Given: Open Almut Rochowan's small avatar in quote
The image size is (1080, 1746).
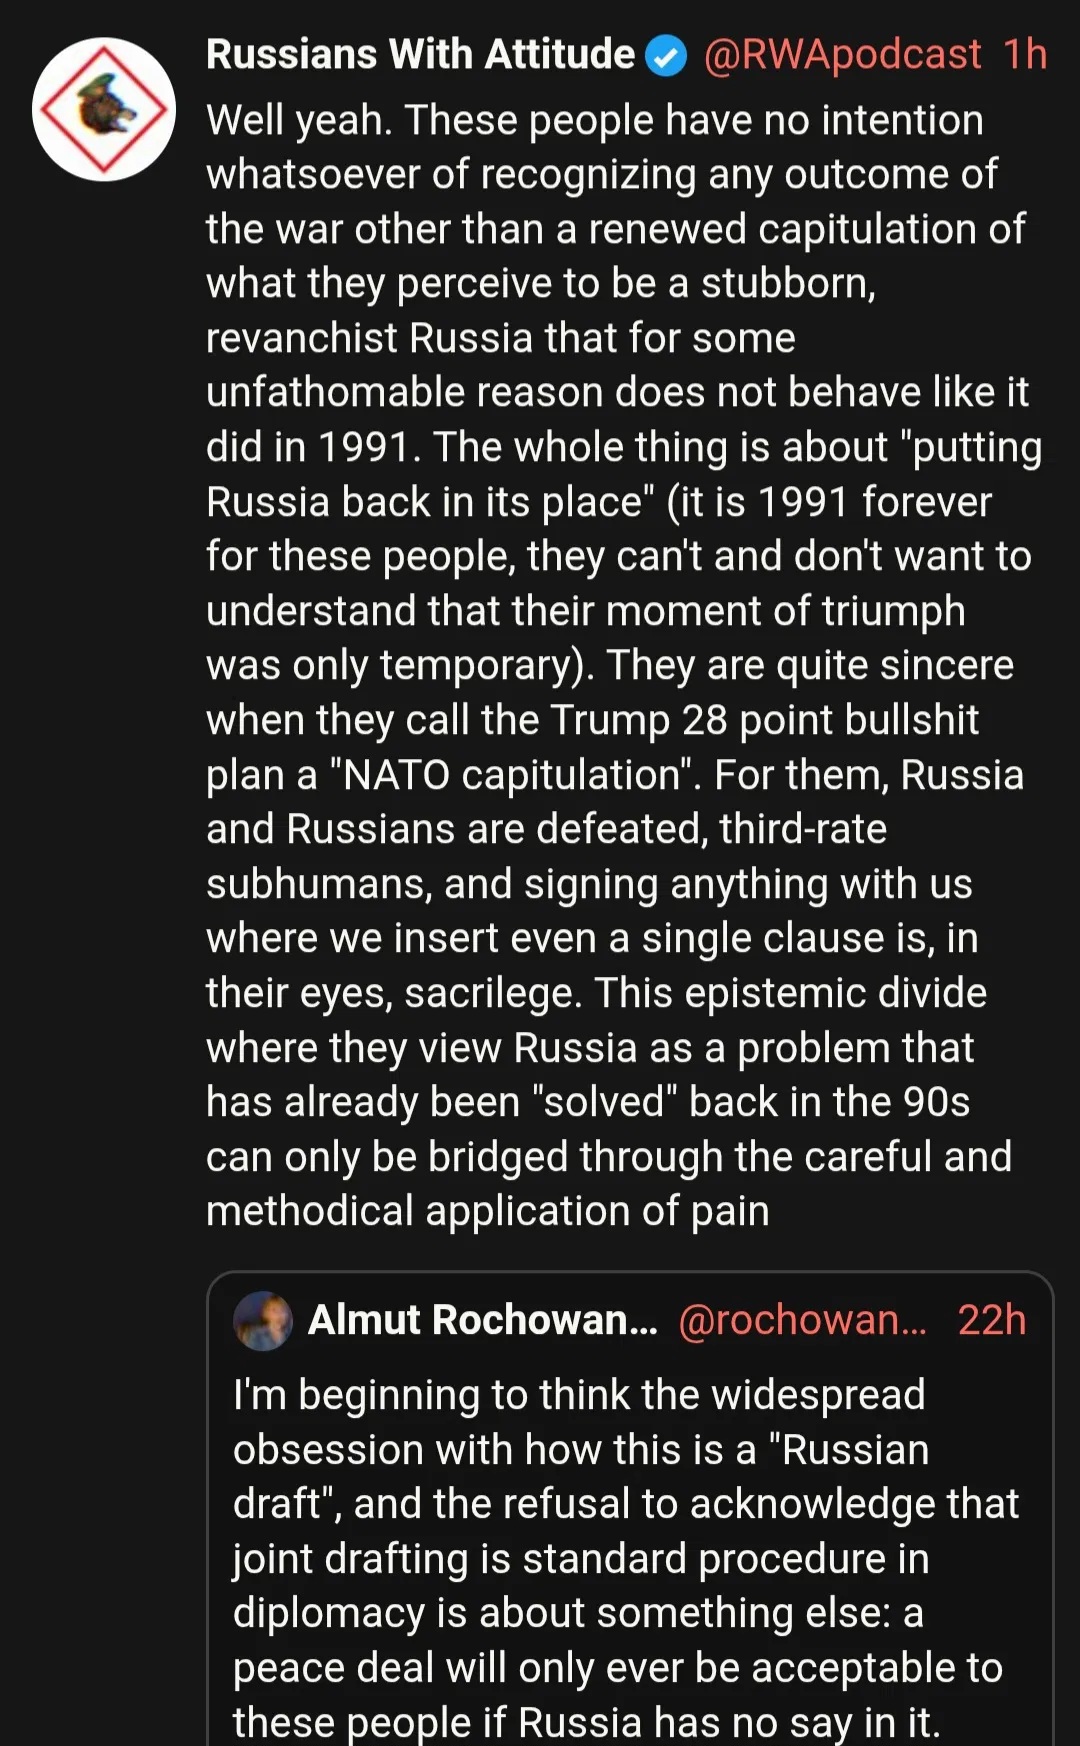Looking at the screenshot, I should click(263, 1320).
